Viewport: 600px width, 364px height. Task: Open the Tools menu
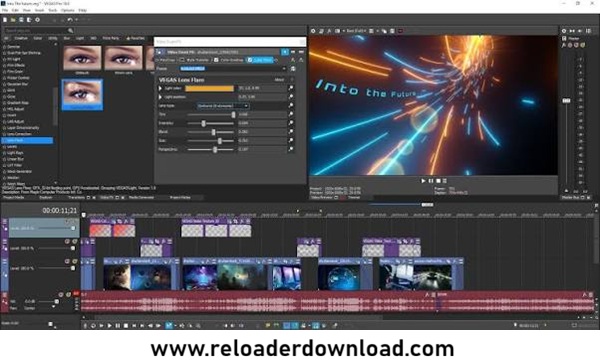coord(52,10)
